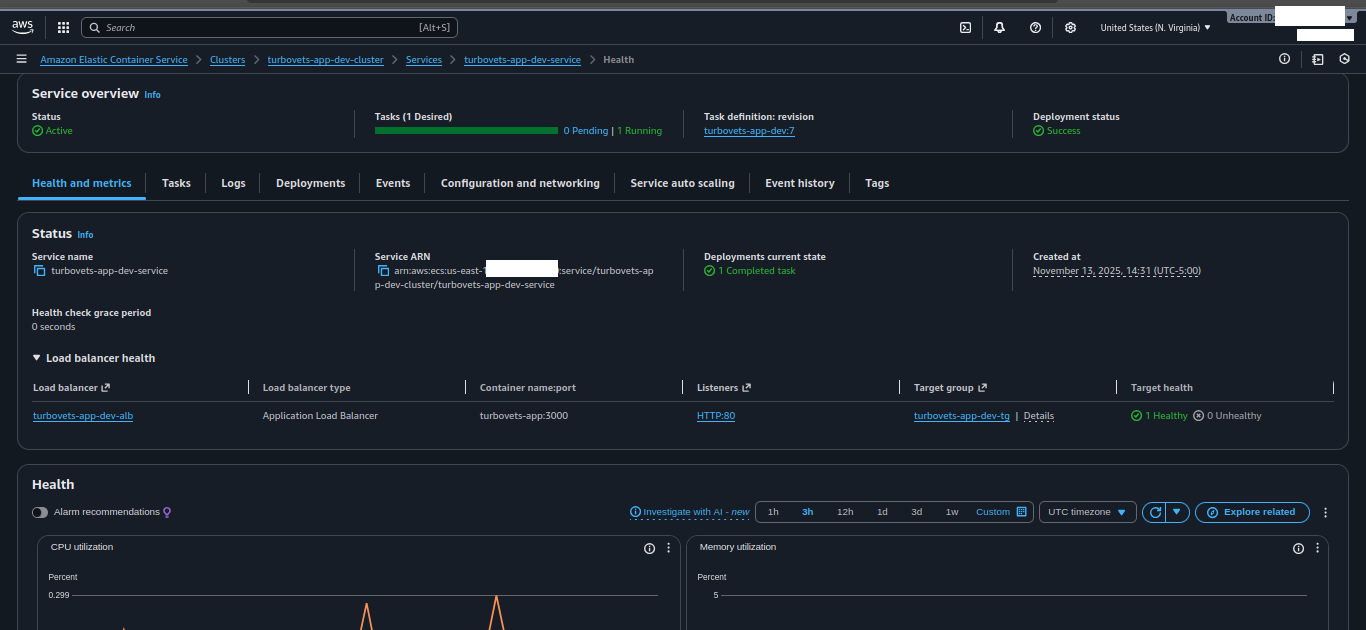The image size is (1366, 630).
Task: Click the info circle icon near CPU utilization
Action: pyautogui.click(x=649, y=548)
